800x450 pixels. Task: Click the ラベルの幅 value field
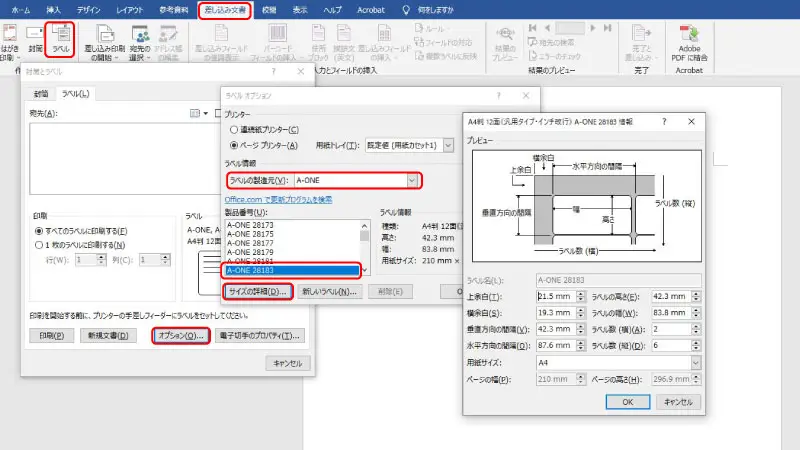671,313
